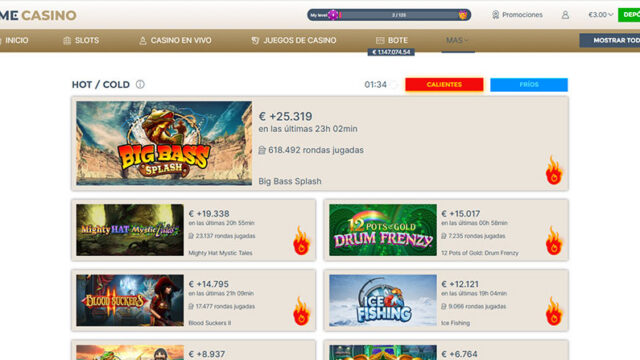Open JUEGOS DE CASINO section
640x360 pixels.
point(294,40)
